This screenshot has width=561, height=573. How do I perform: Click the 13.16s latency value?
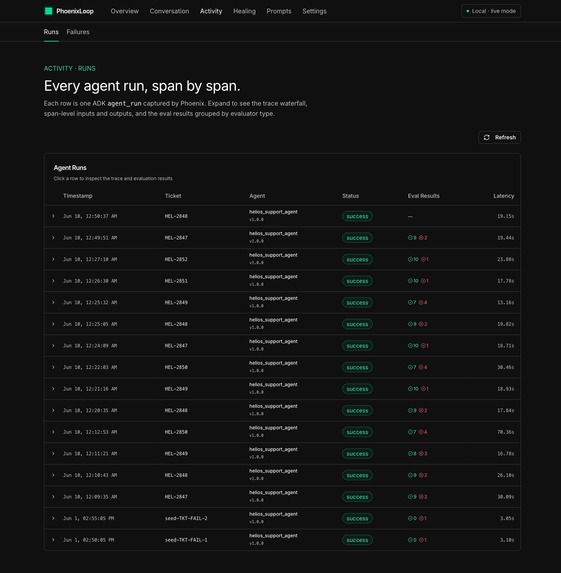[x=505, y=303]
